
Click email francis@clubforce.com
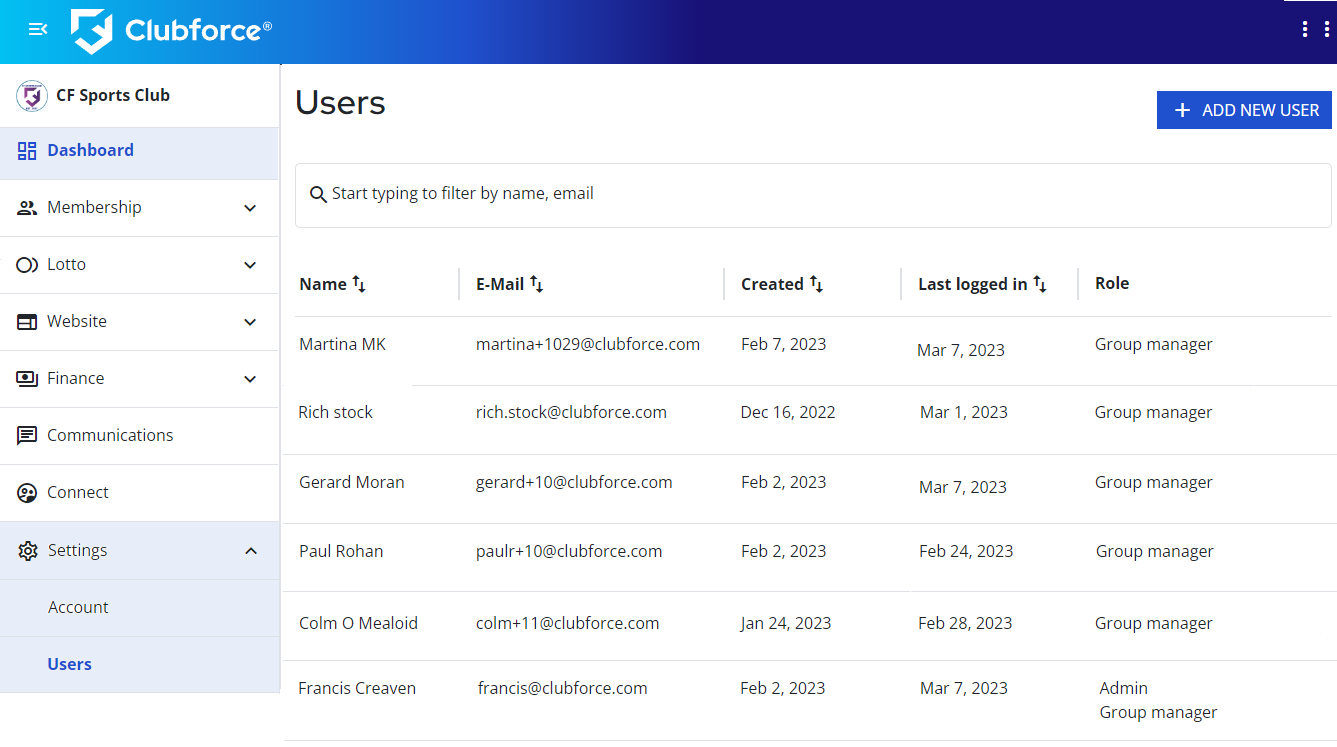click(563, 689)
